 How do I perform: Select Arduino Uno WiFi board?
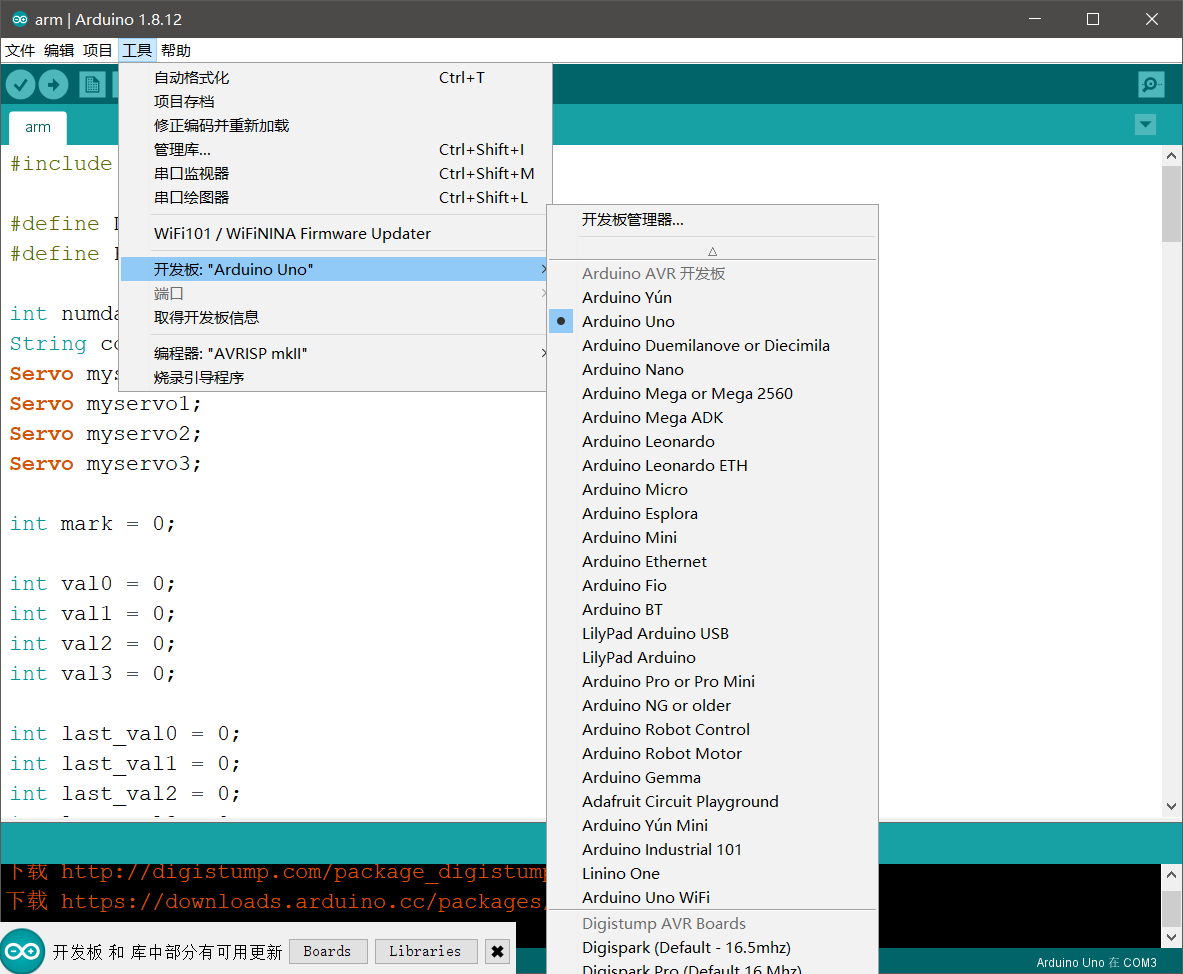click(712, 898)
